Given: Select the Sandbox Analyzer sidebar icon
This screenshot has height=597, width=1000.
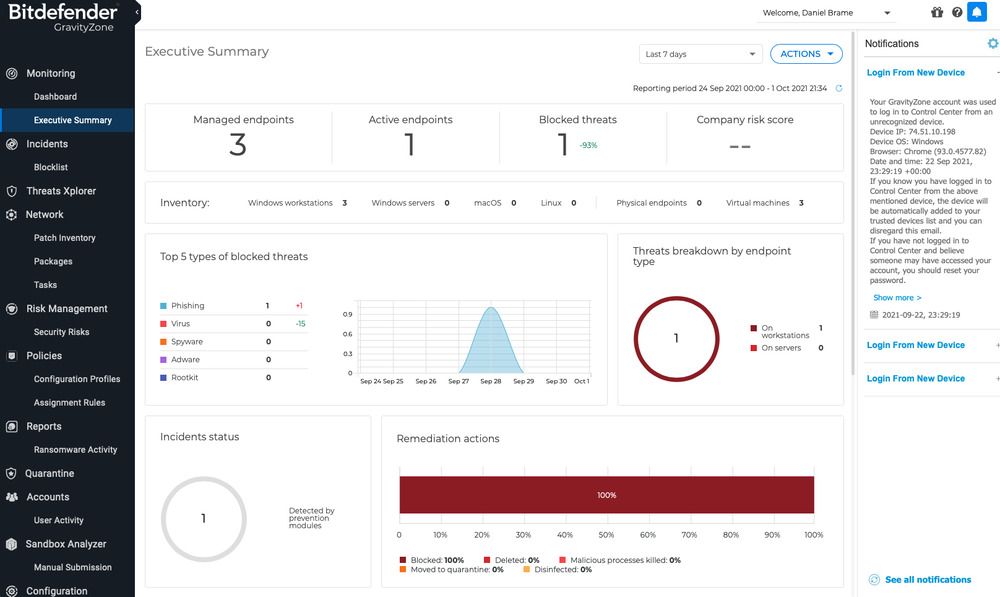Looking at the screenshot, I should pos(10,543).
